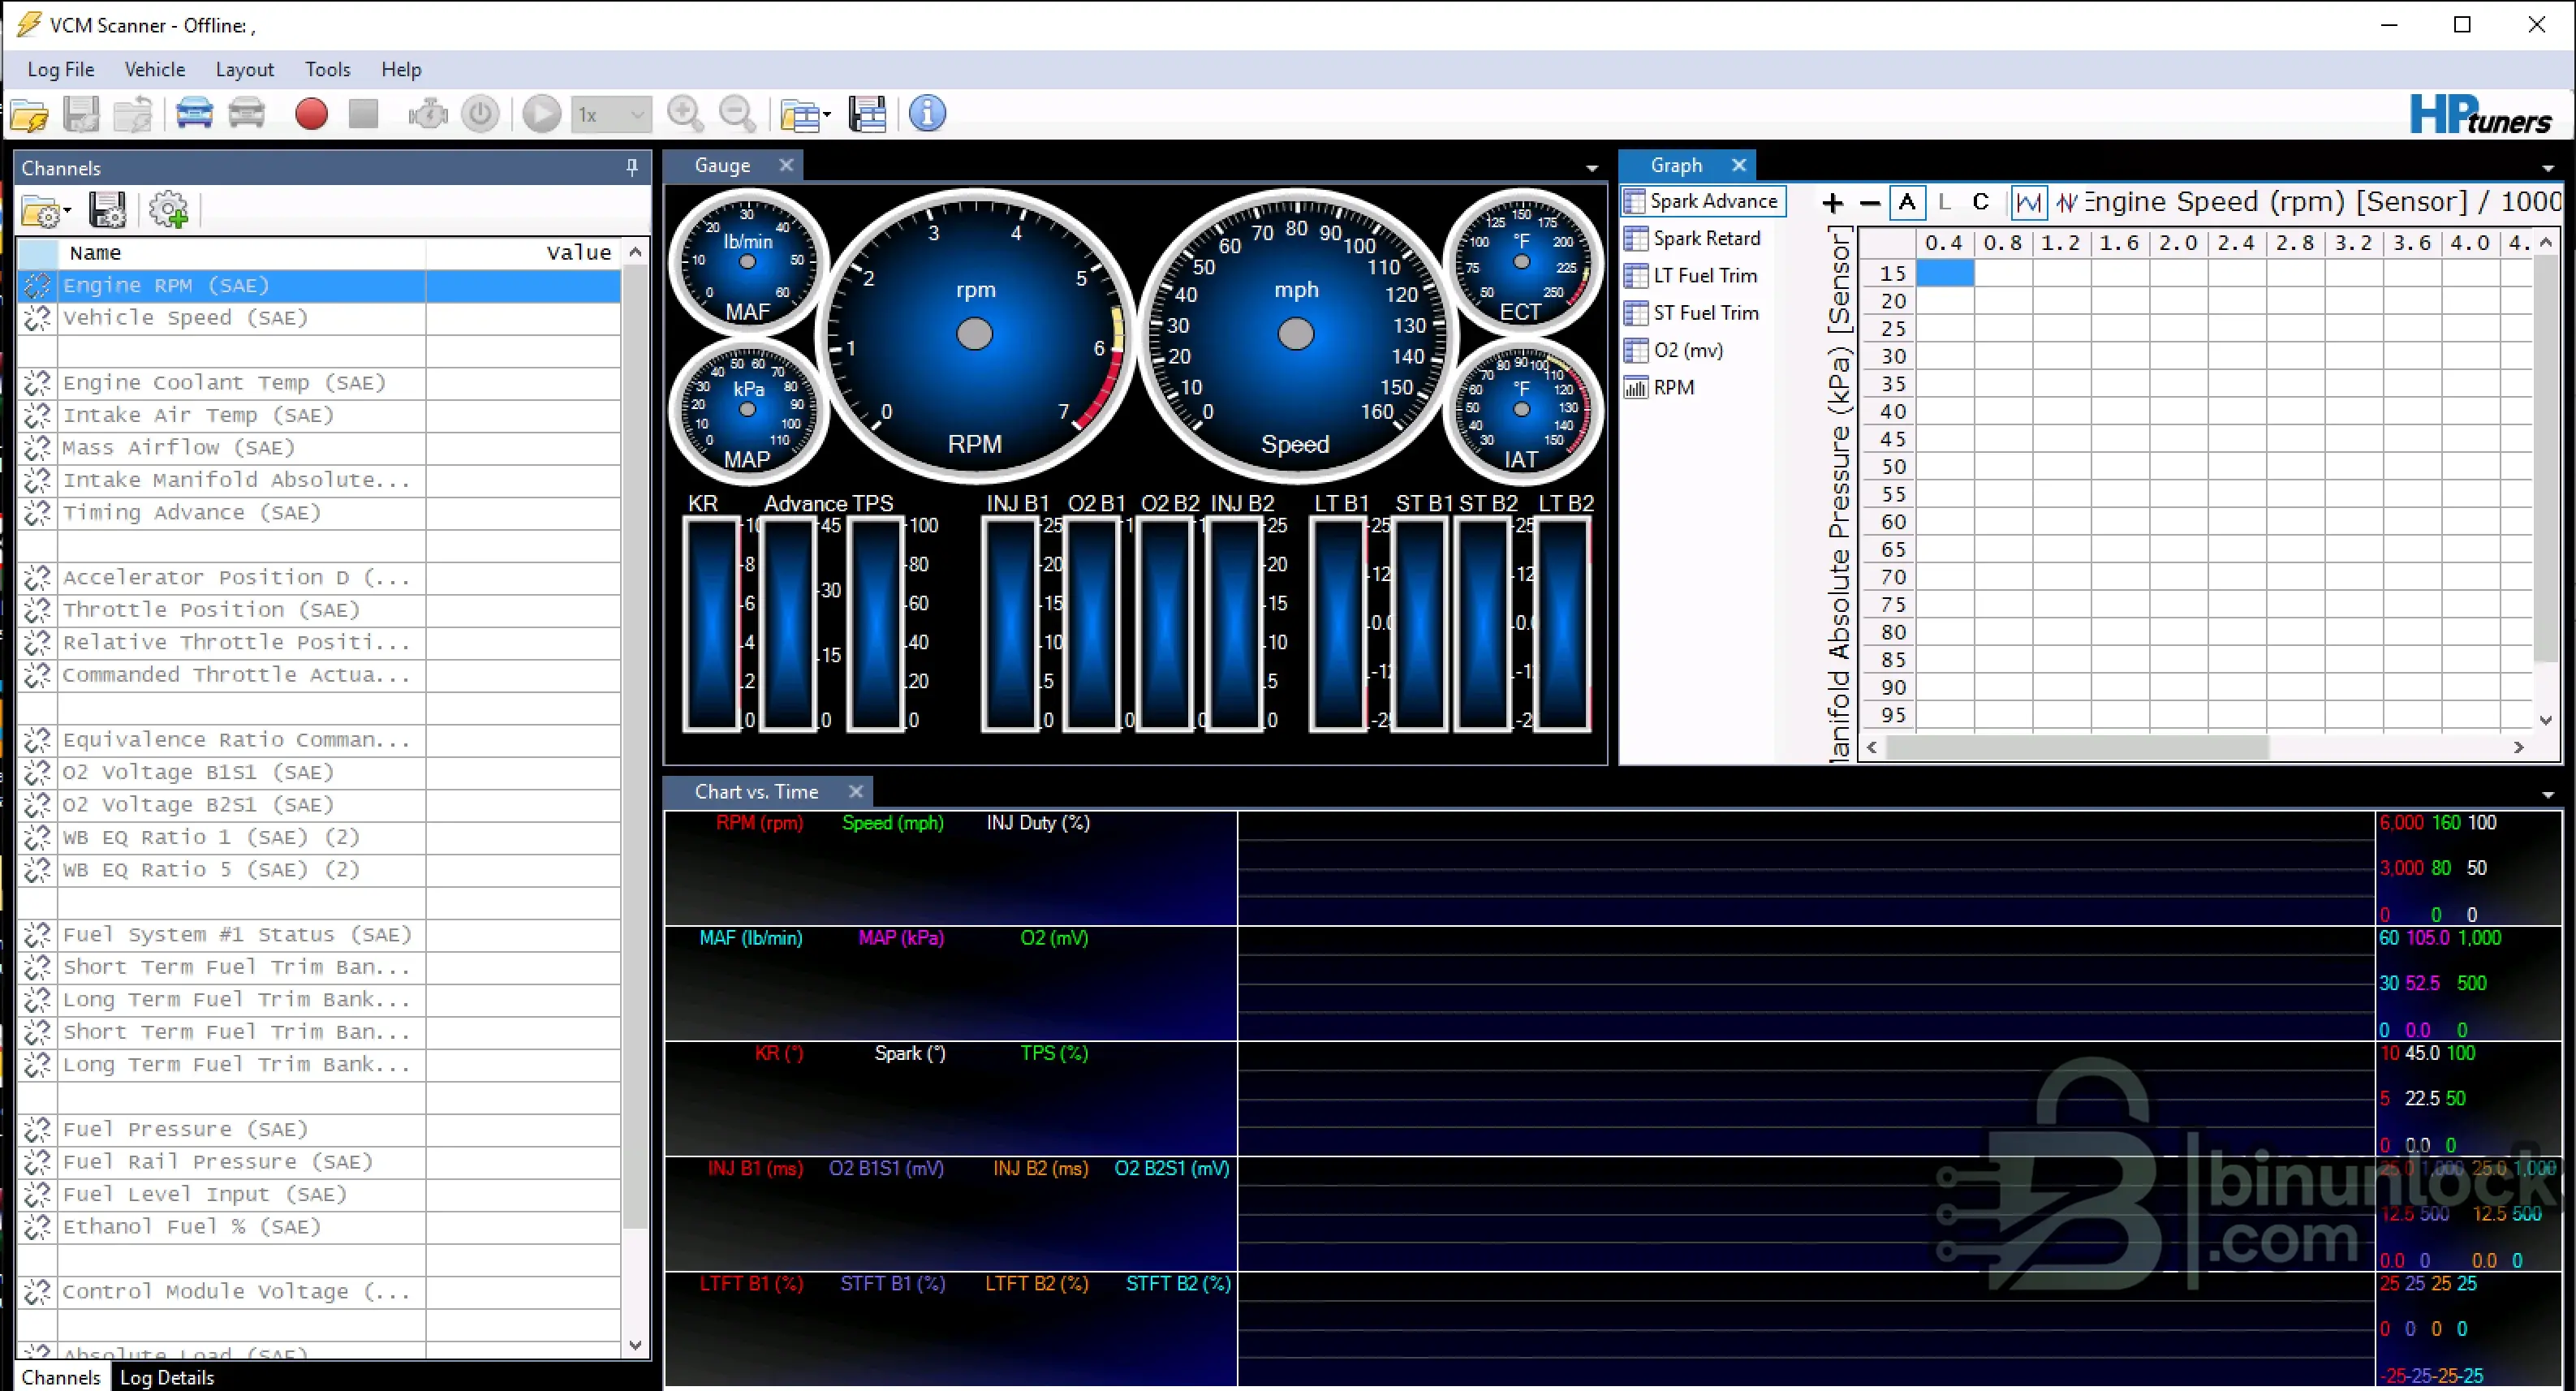The image size is (2576, 1391).
Task: Close the Chart vs. Time tab
Action: (x=855, y=791)
